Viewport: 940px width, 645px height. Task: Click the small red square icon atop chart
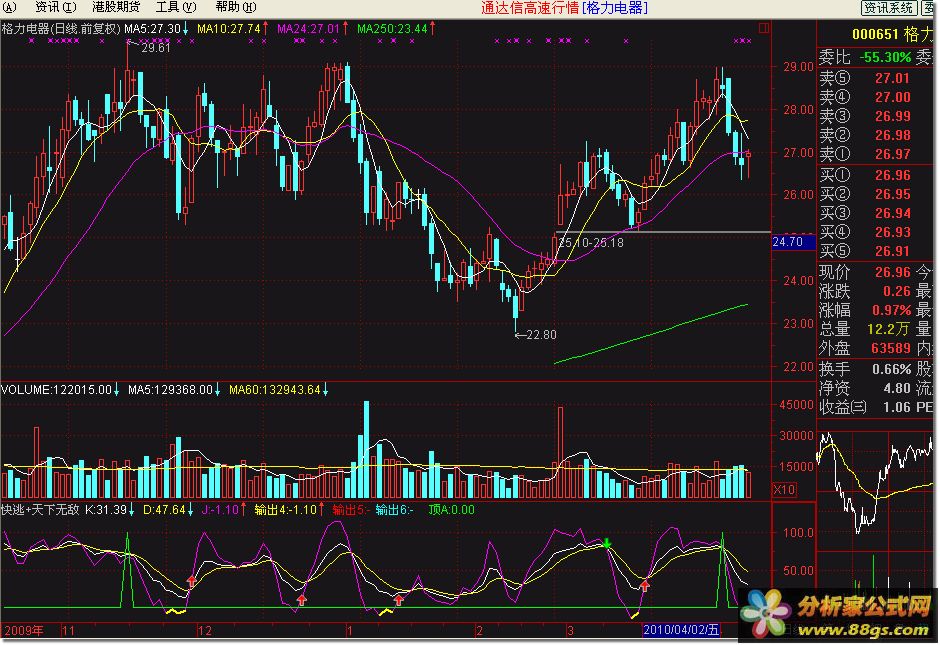point(763,28)
